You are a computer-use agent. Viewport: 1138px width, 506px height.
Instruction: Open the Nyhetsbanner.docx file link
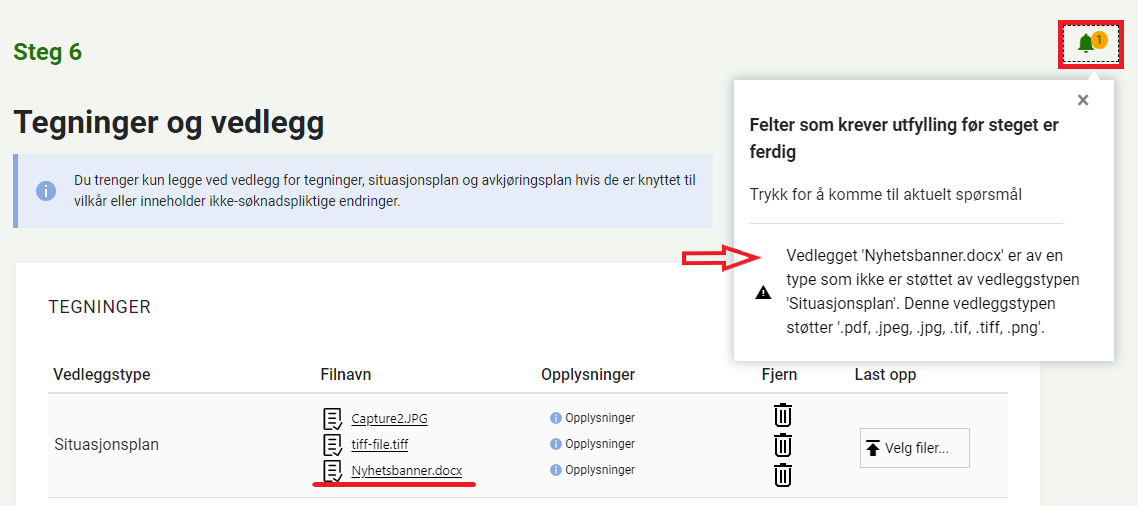tap(406, 471)
